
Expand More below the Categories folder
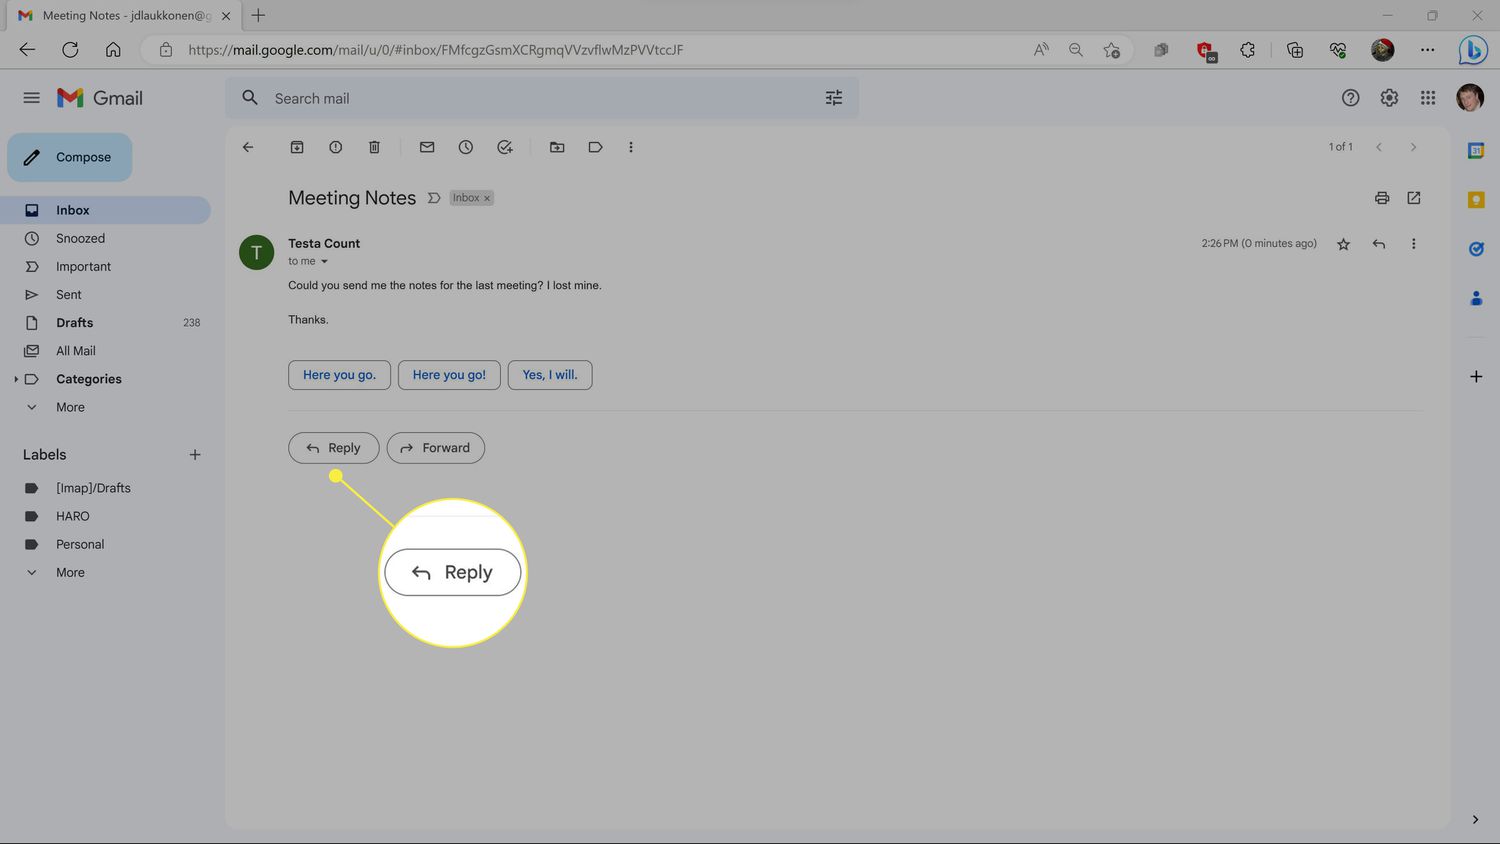[70, 407]
